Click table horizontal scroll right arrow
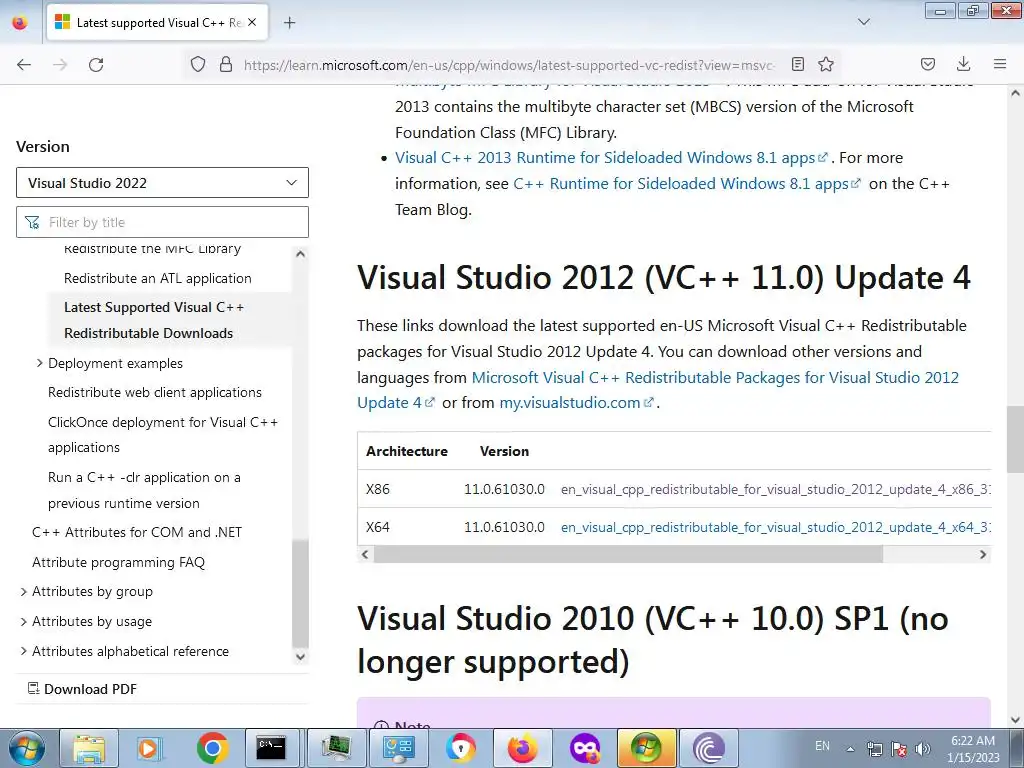Viewport: 1024px width, 768px height. coord(983,554)
